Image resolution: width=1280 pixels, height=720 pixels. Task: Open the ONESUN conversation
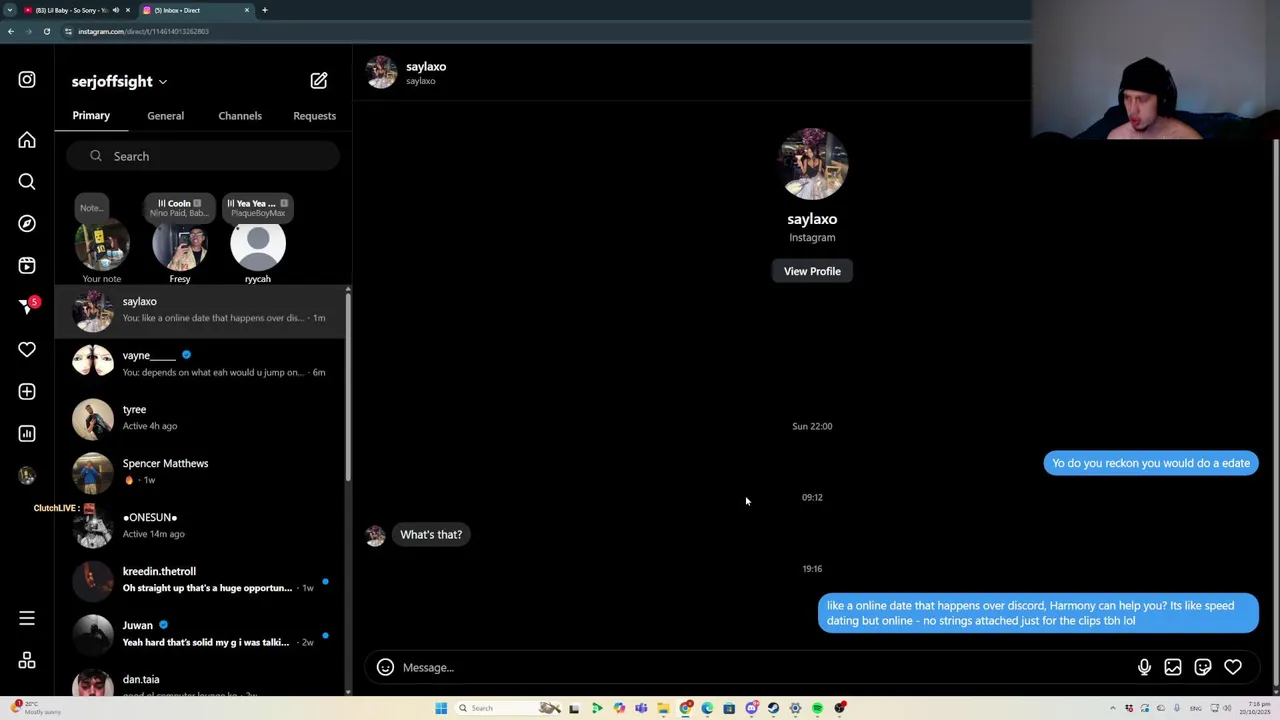pyautogui.click(x=200, y=526)
